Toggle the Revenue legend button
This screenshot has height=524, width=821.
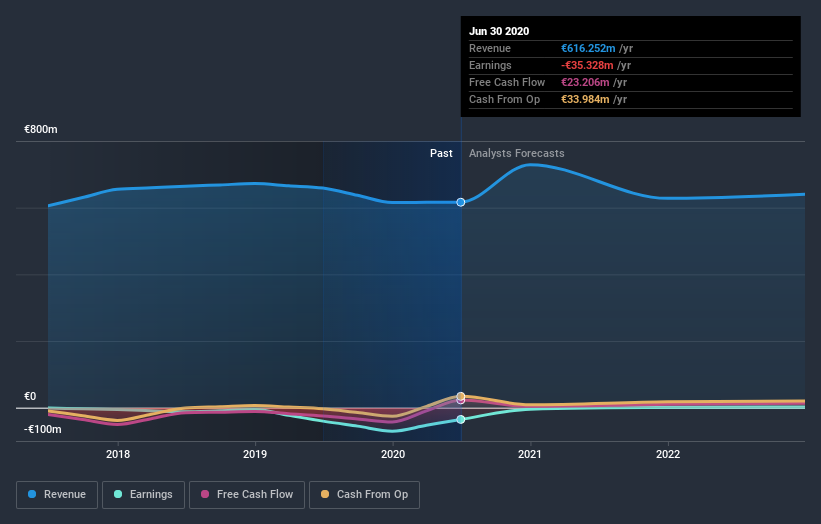click(57, 495)
